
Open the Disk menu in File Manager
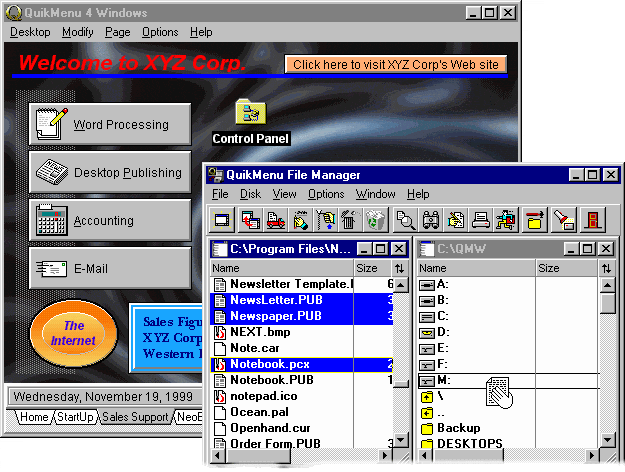click(x=250, y=194)
